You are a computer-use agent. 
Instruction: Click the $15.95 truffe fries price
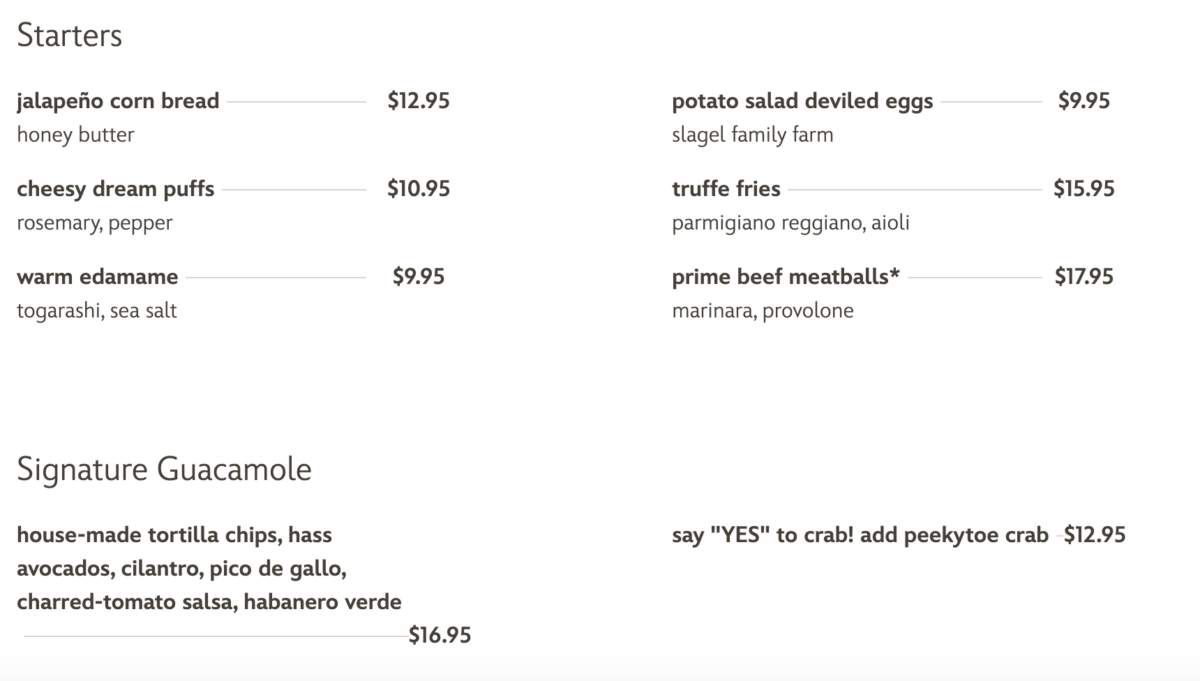[x=1084, y=189]
